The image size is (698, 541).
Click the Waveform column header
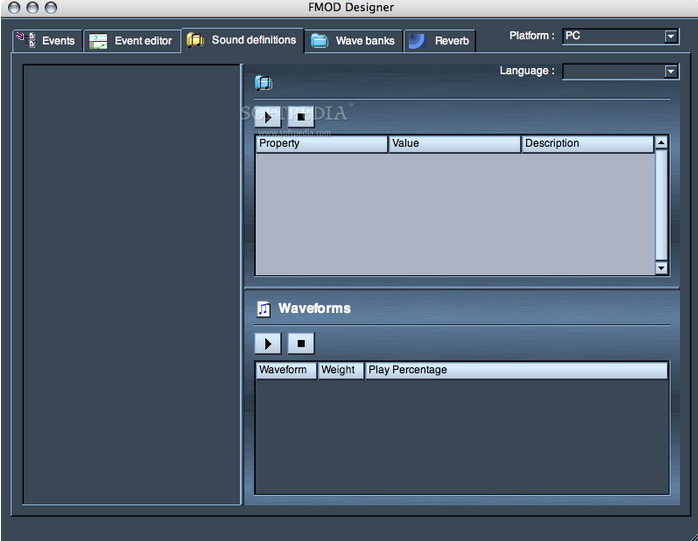tap(286, 370)
